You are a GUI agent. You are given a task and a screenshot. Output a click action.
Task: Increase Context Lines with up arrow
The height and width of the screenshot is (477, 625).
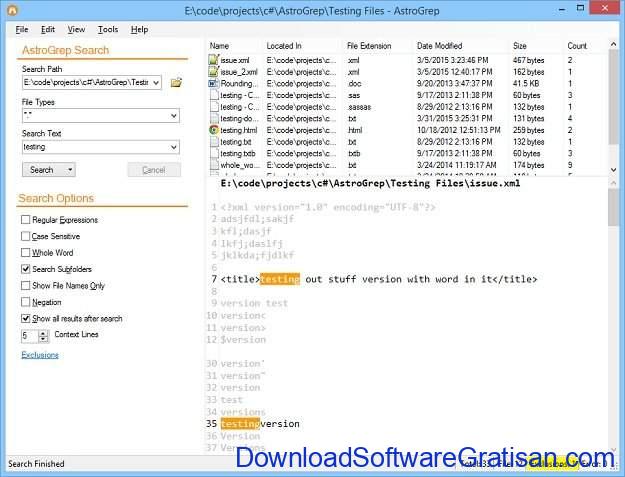tap(43, 333)
